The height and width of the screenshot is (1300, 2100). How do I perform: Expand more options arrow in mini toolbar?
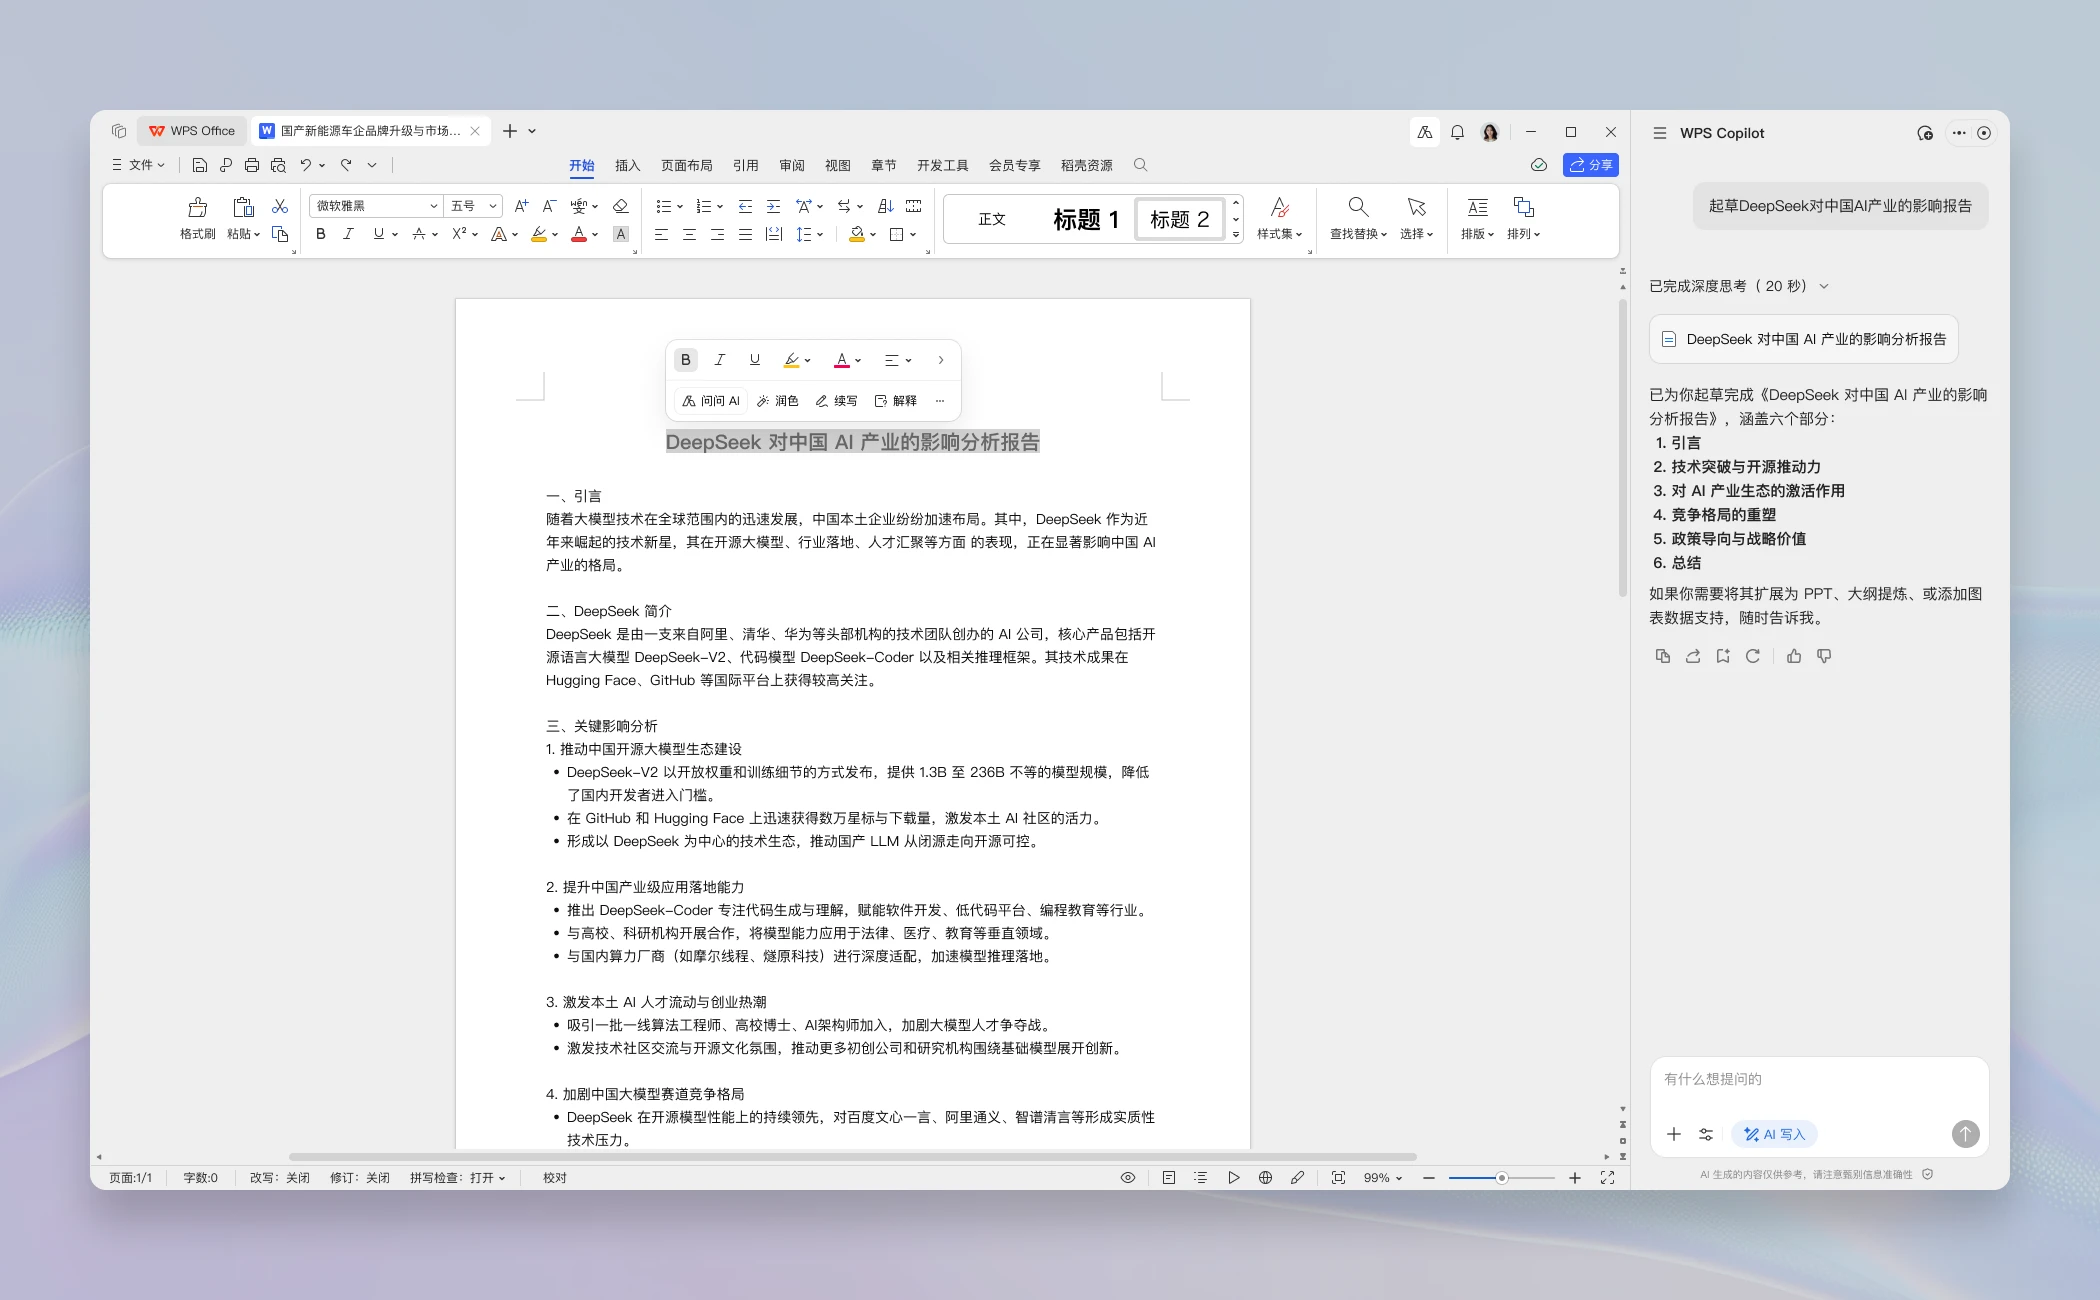point(940,360)
